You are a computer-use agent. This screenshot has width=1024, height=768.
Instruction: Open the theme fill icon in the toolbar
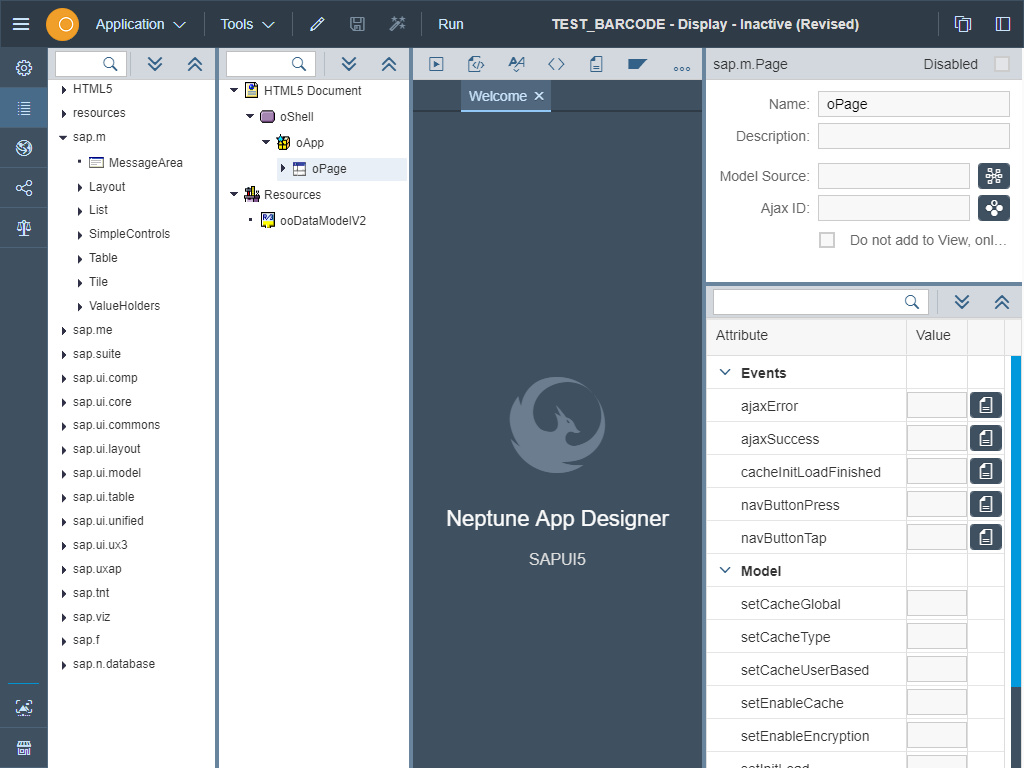(x=636, y=63)
